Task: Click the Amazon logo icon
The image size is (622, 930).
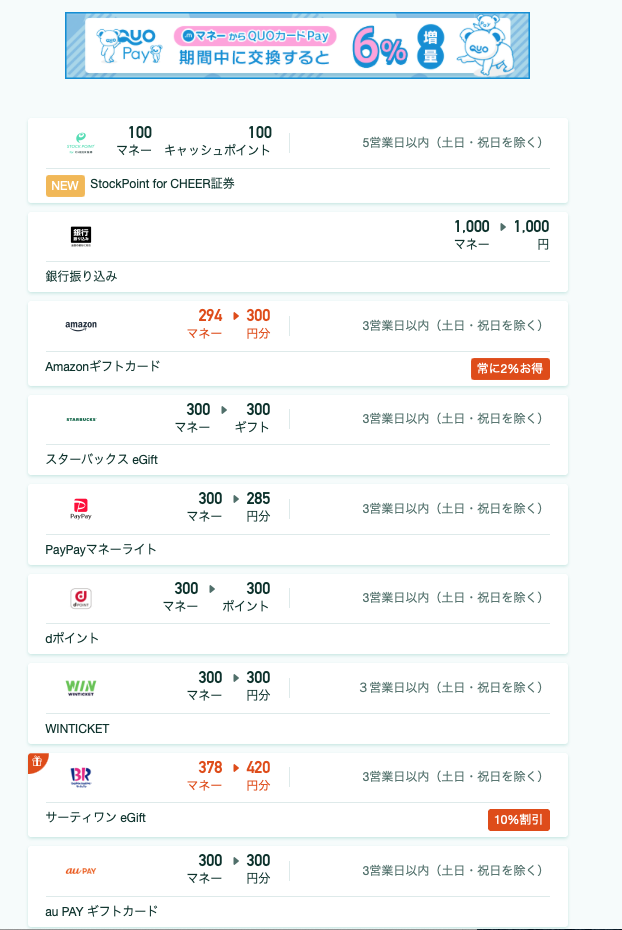Action: pyautogui.click(x=81, y=325)
